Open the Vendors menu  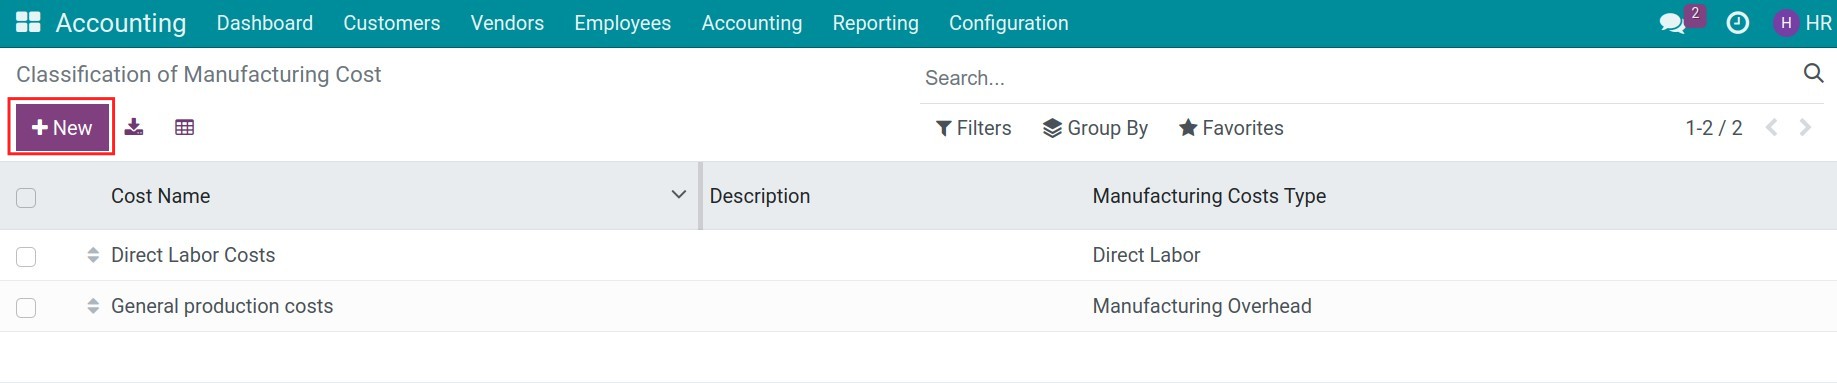coord(507,23)
